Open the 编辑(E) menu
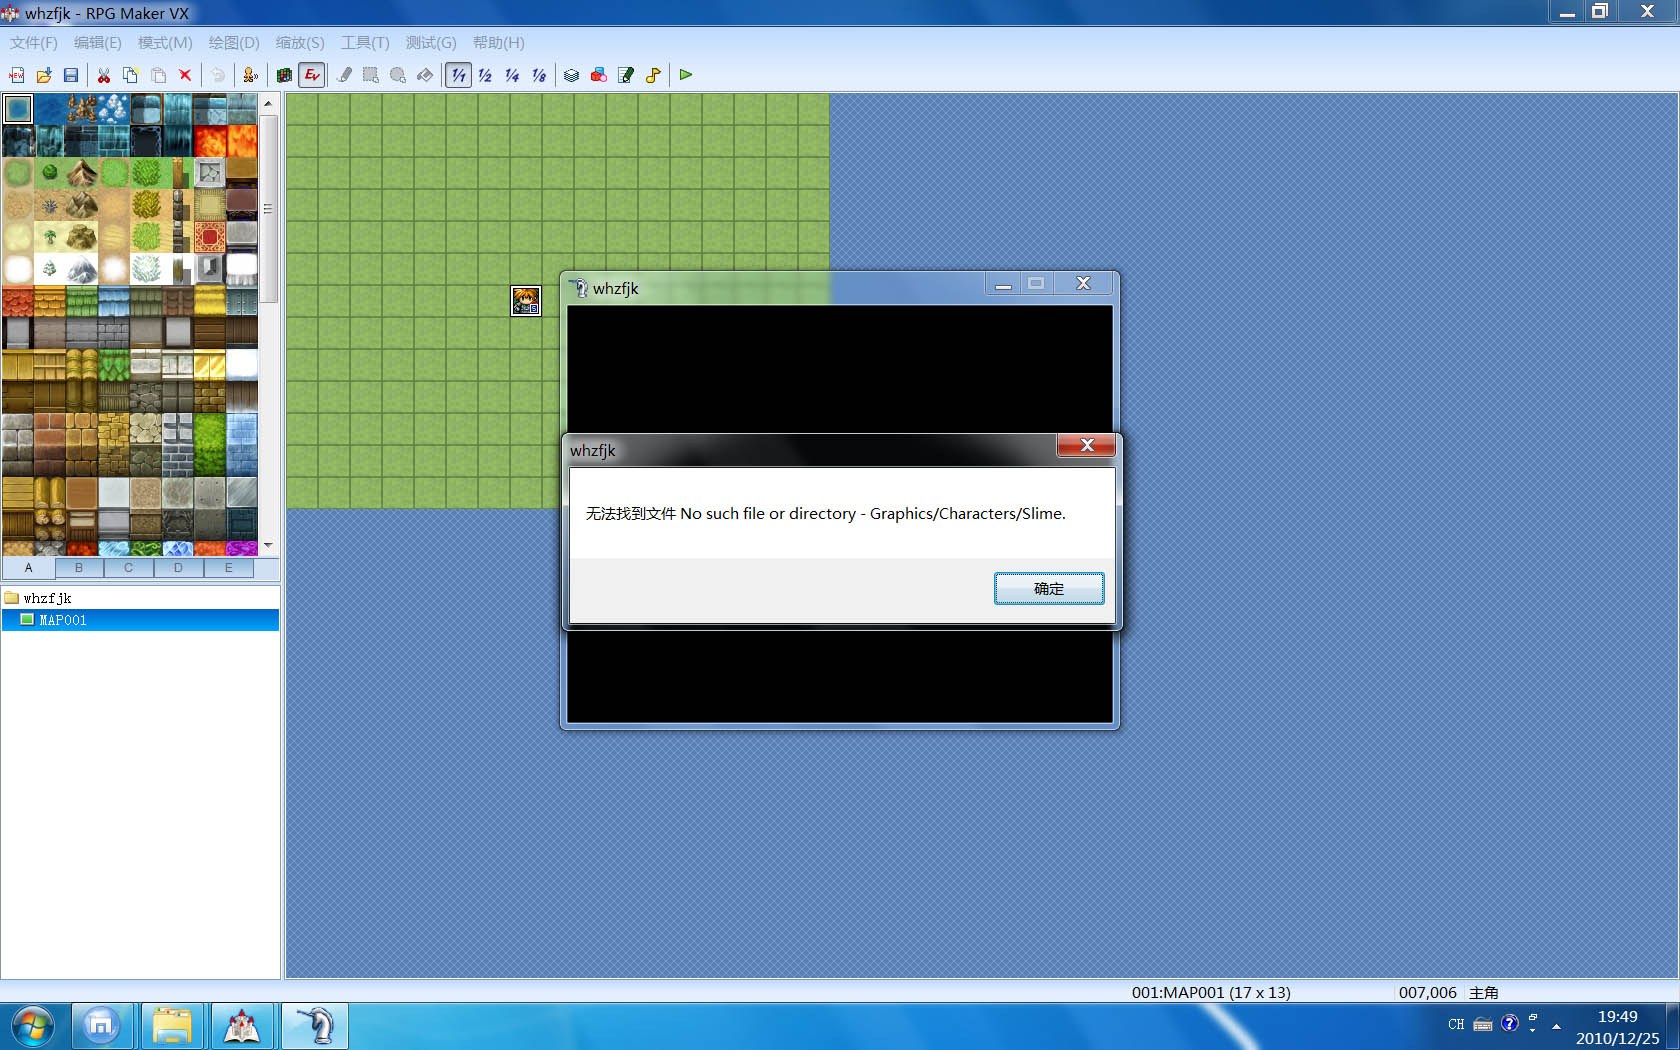The image size is (1680, 1050). (98, 43)
